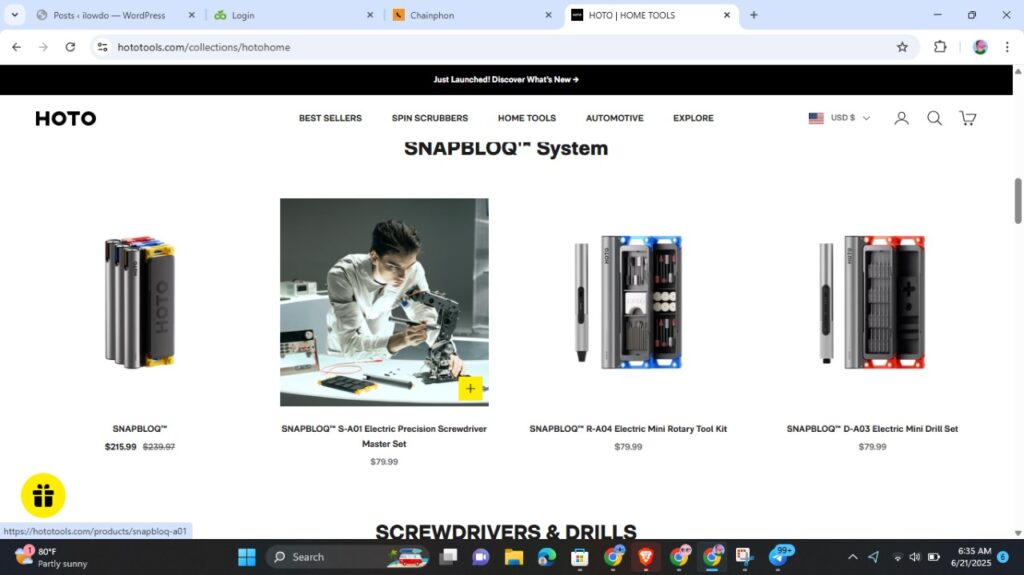Screen dimensions: 1024x575
Task: Click the struck-through $239.97 price
Action: [x=159, y=447]
